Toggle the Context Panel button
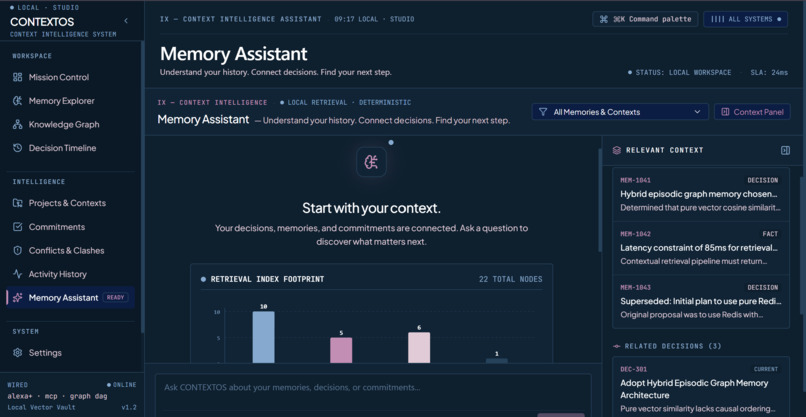This screenshot has height=417, width=806. point(752,112)
